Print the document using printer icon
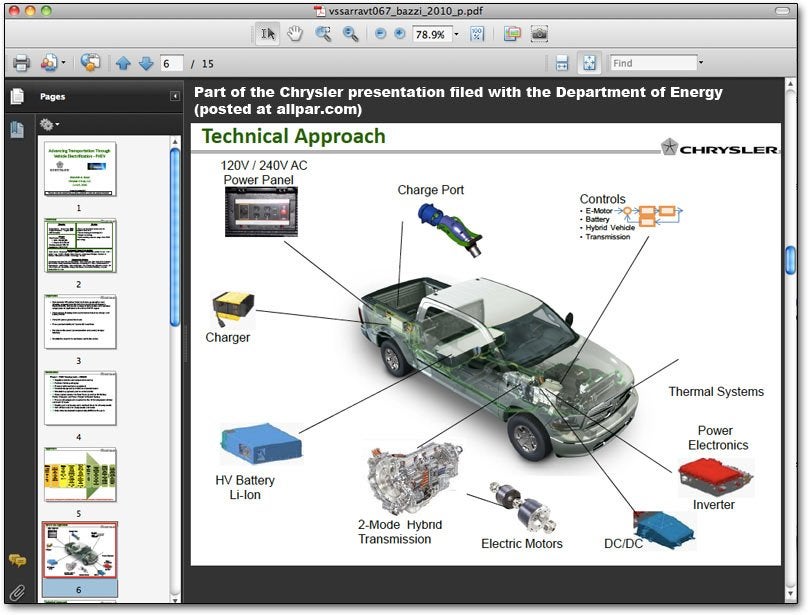This screenshot has width=808, height=615. click(x=21, y=63)
